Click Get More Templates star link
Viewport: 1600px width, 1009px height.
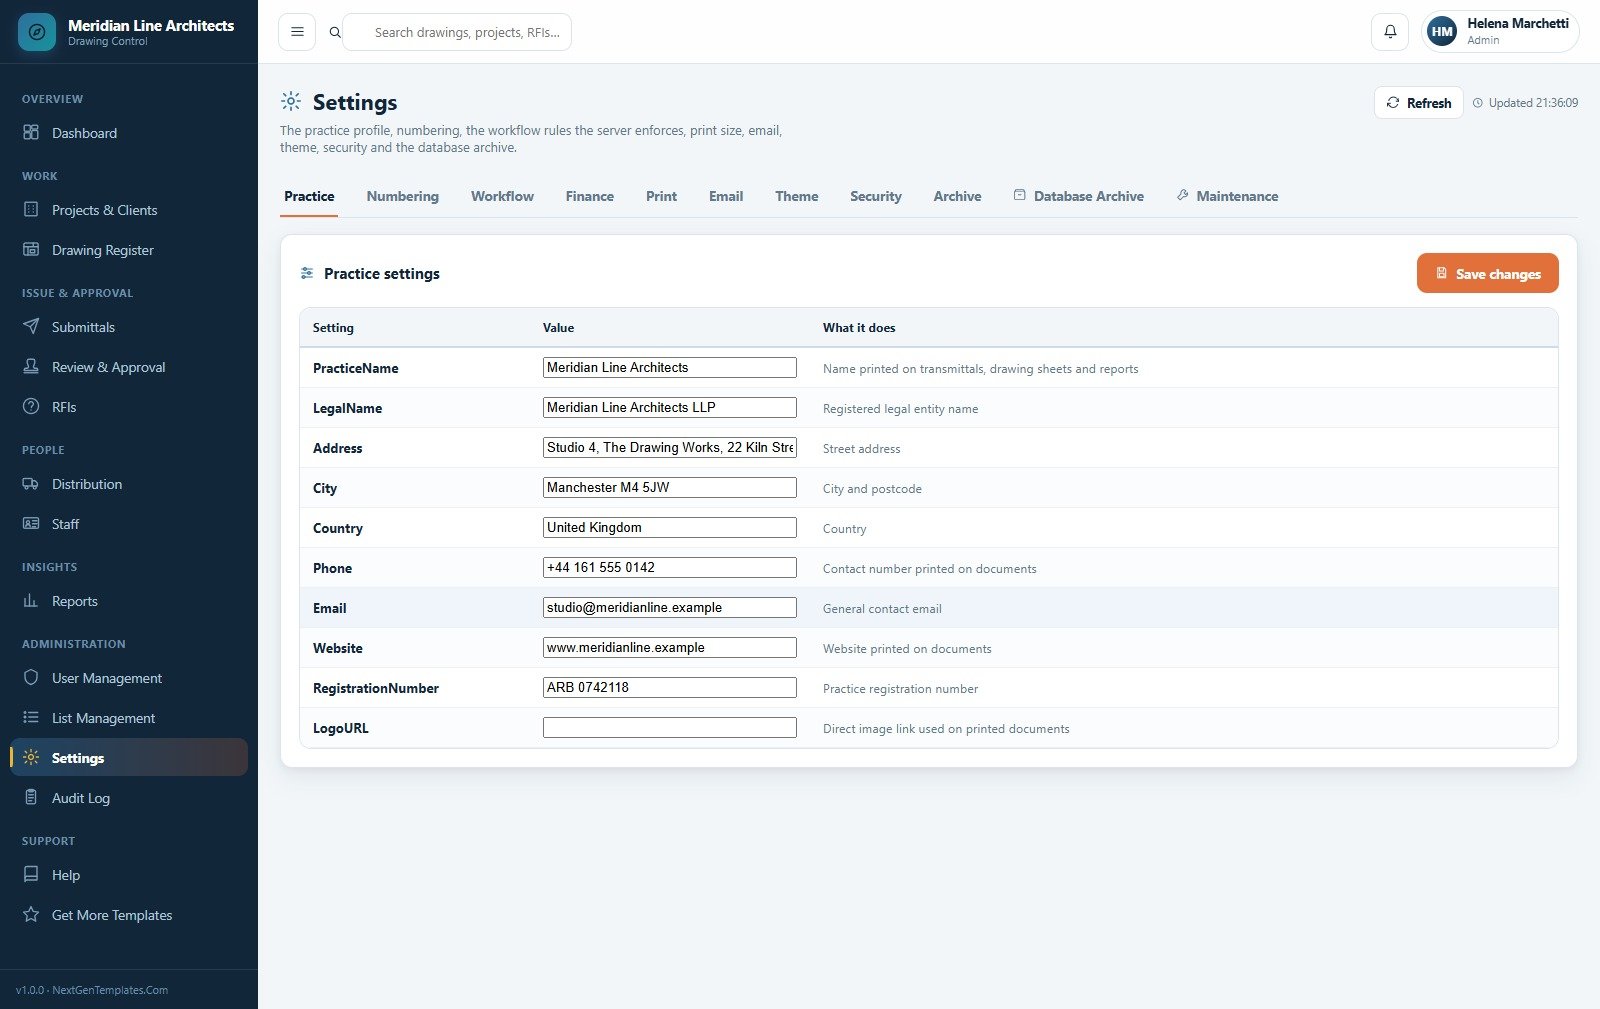click(129, 915)
